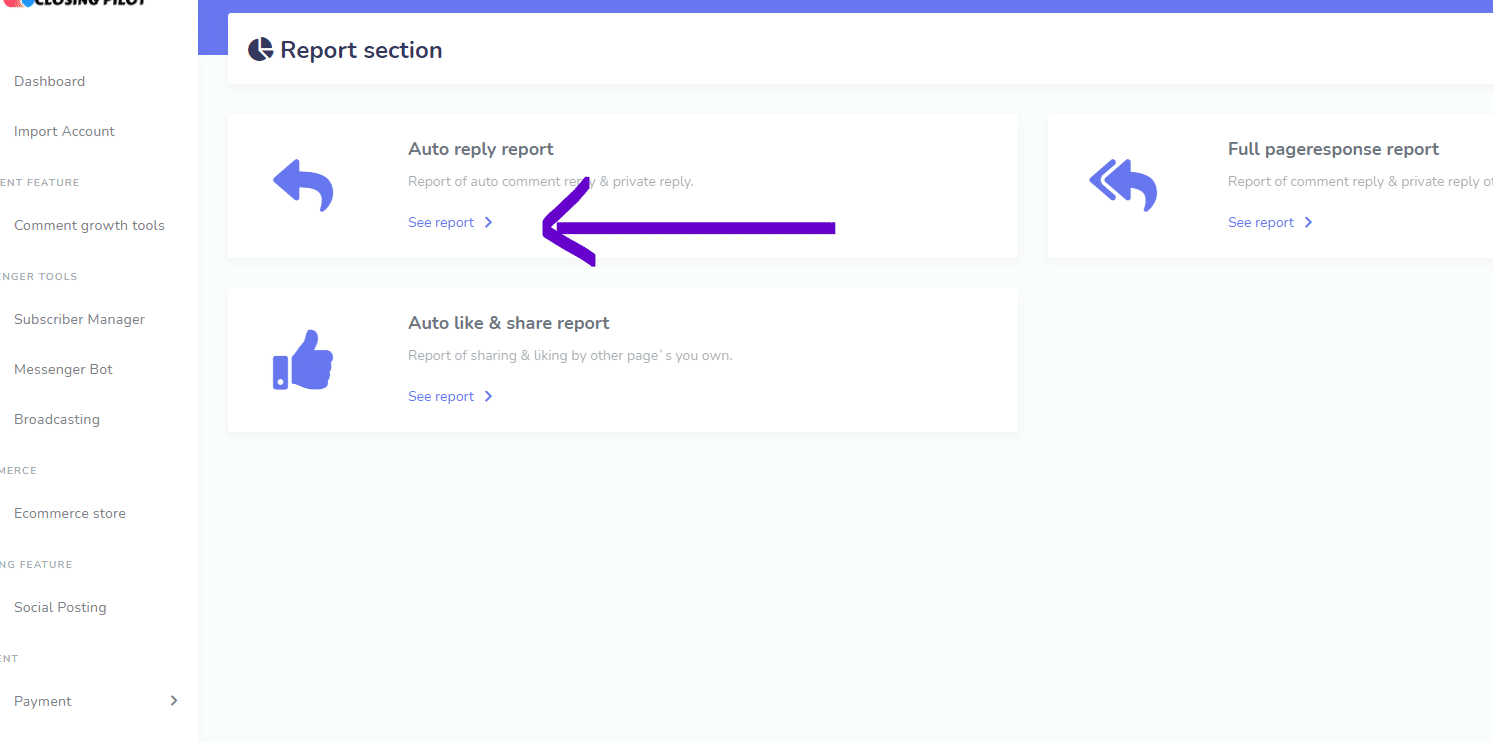Navigate to Broadcasting

pos(57,419)
